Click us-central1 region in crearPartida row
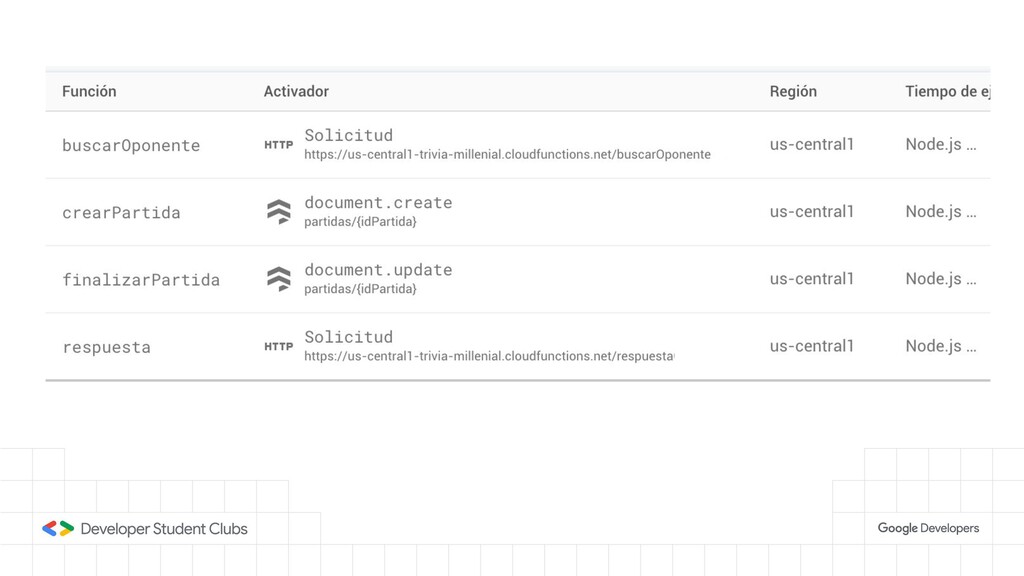Screen dimensions: 1024x576 click(811, 211)
